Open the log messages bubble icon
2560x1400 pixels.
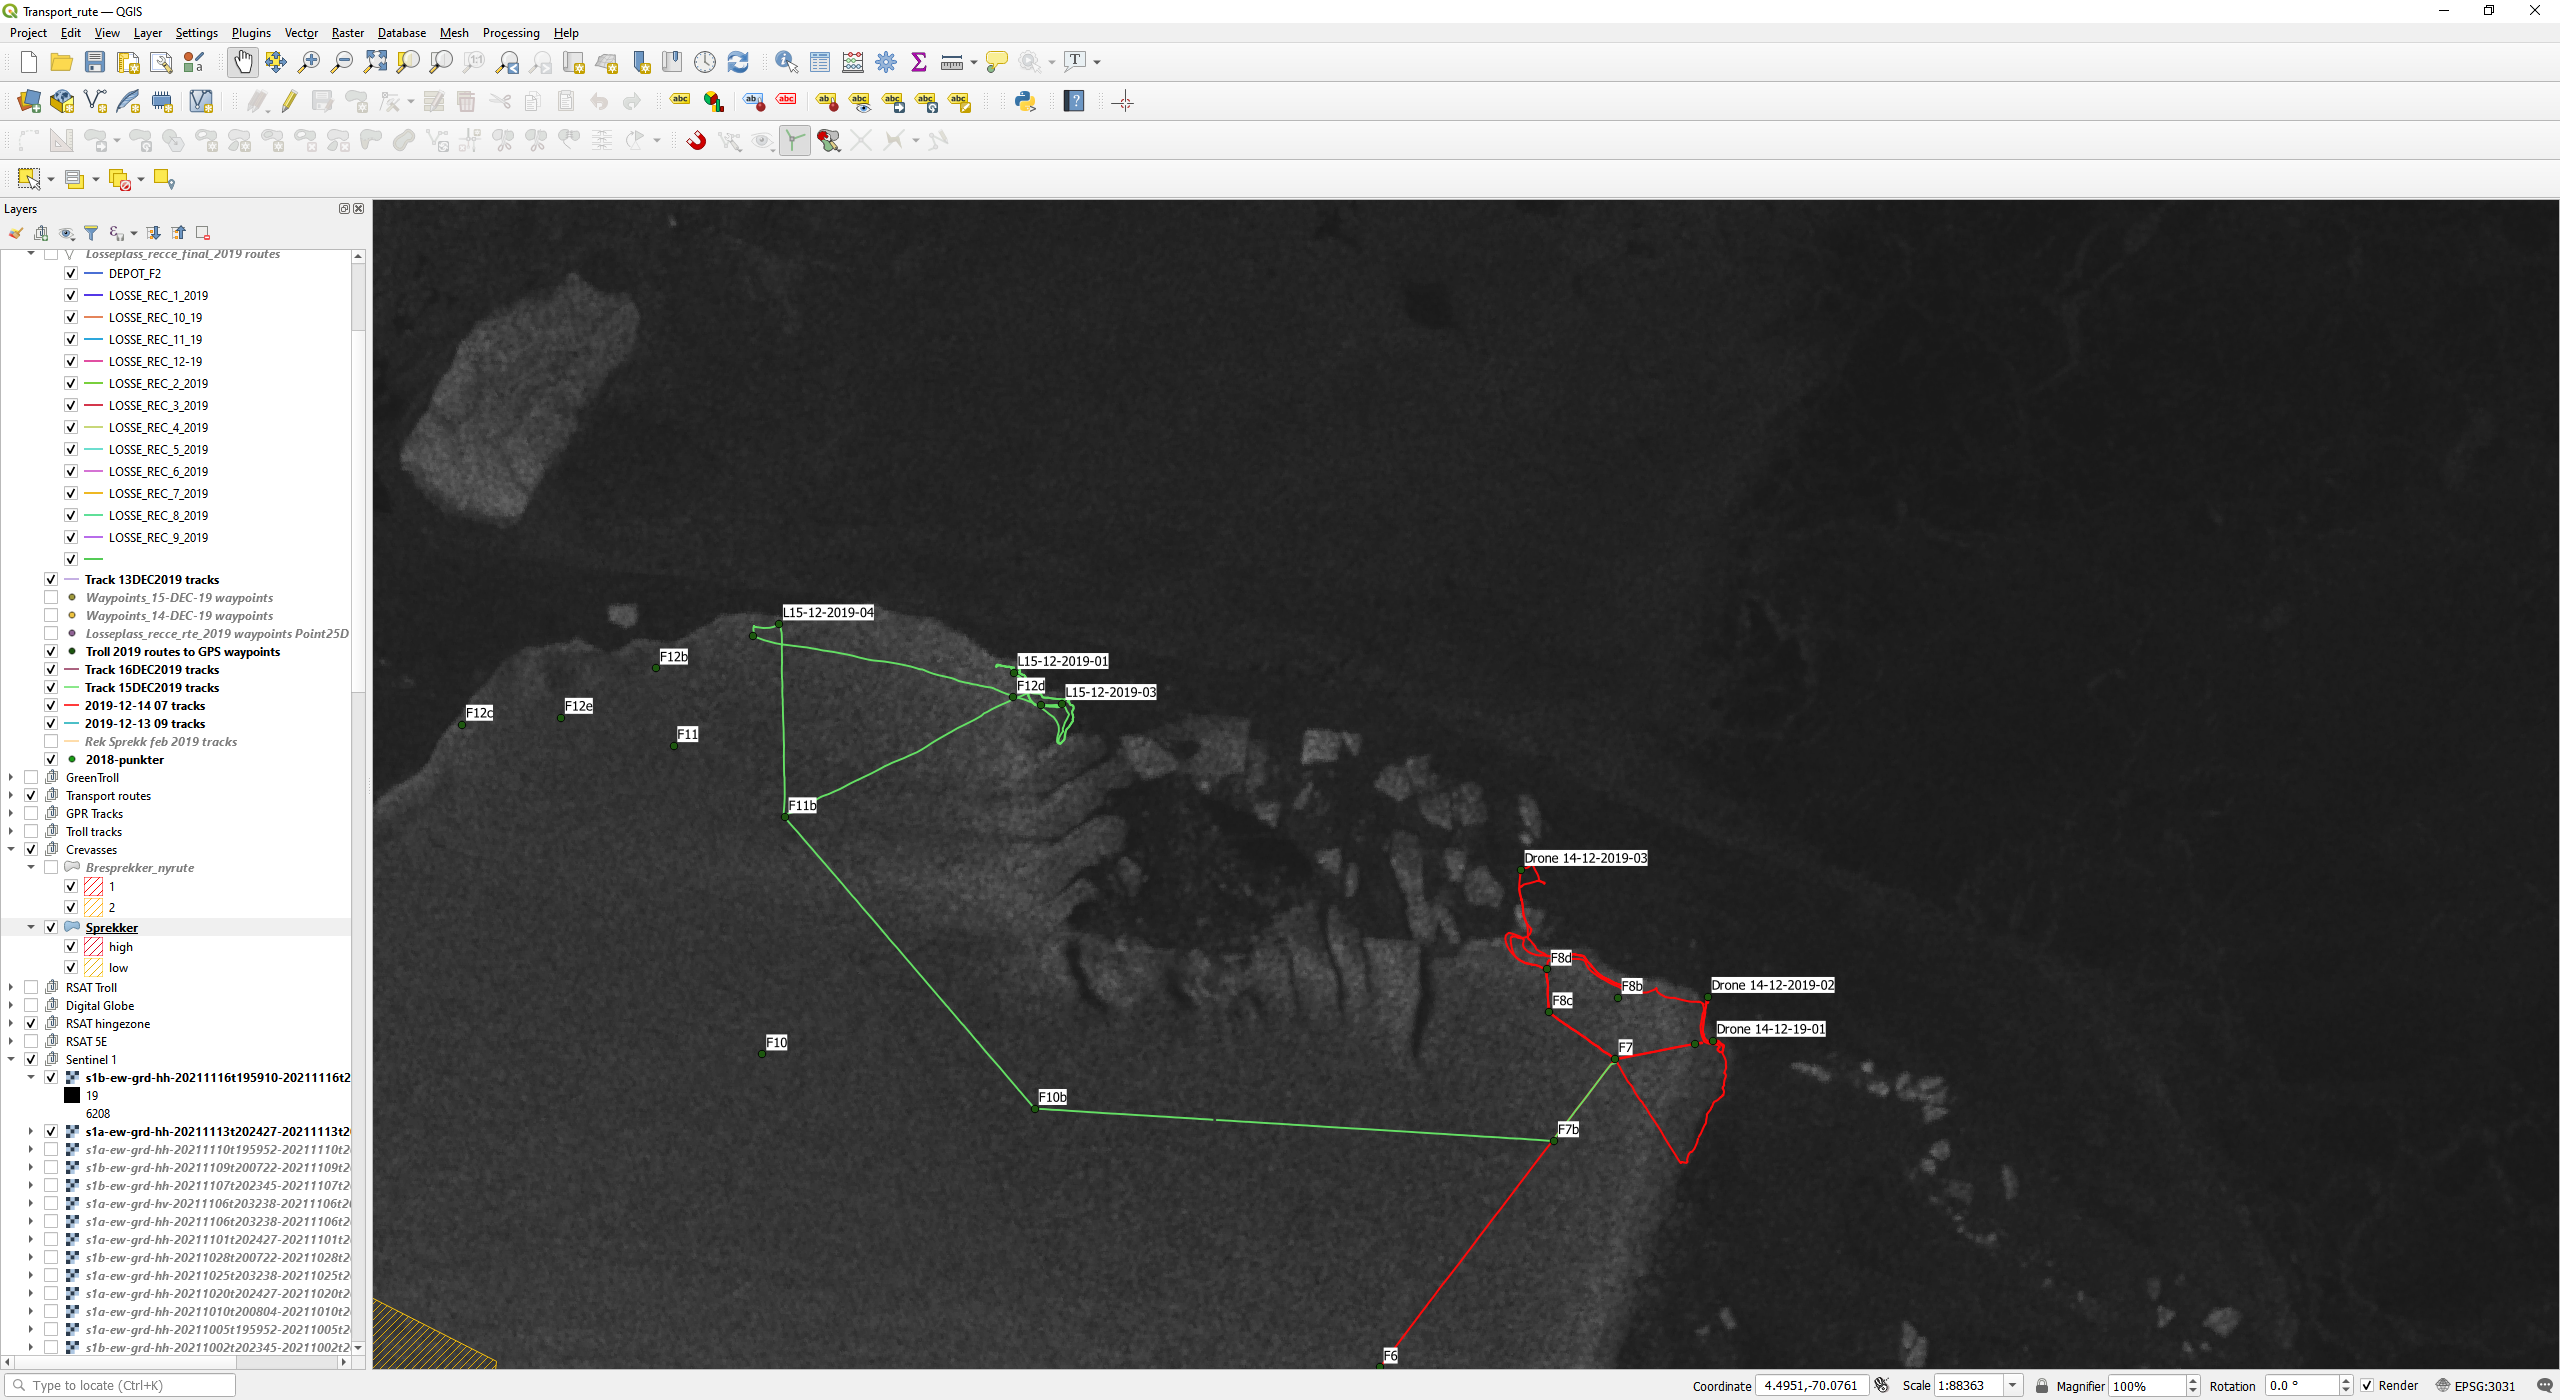click(2544, 1385)
